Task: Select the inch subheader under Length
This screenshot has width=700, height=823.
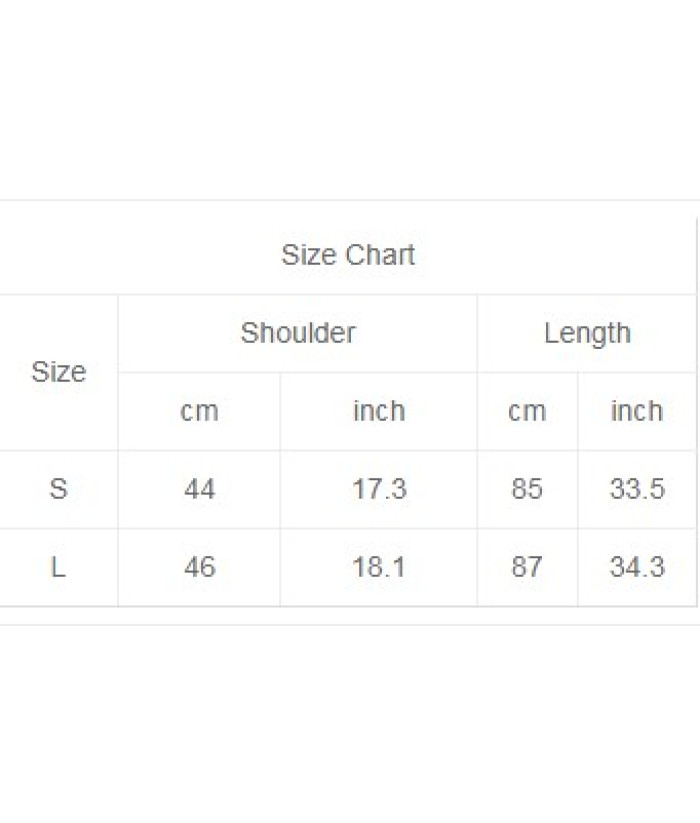Action: (x=637, y=411)
